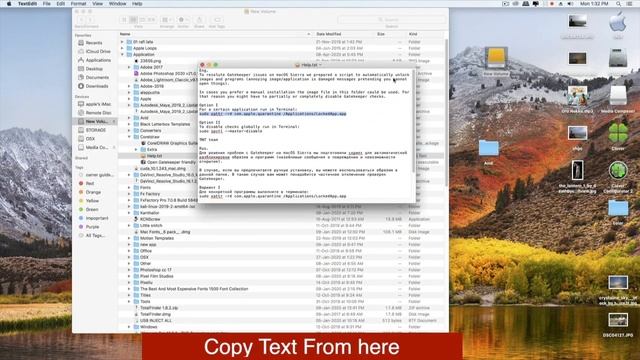Click Finder forward navigation button
This screenshot has width=640, height=360.
[90, 20]
